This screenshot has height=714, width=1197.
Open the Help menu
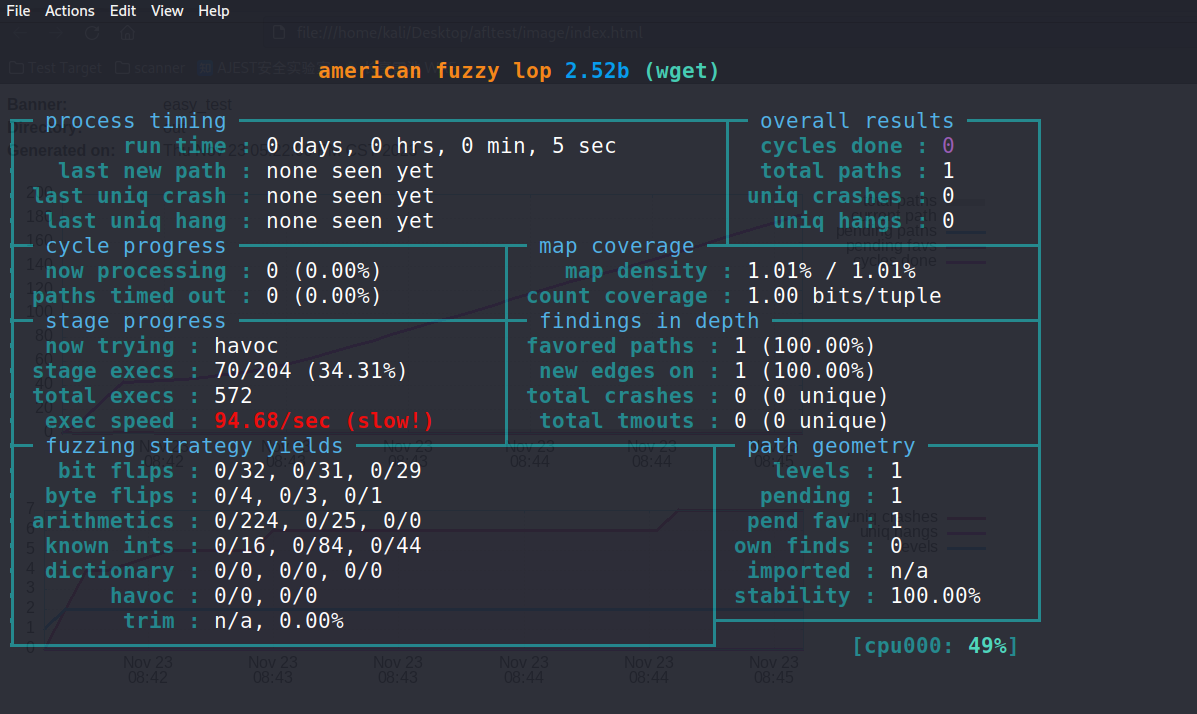(213, 10)
